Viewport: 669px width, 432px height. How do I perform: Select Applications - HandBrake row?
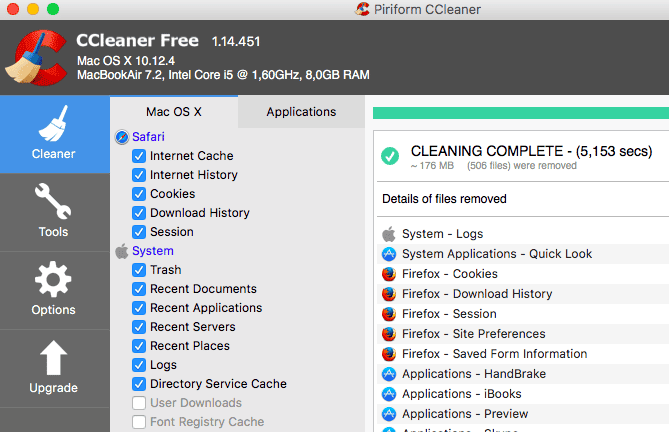[x=523, y=374]
